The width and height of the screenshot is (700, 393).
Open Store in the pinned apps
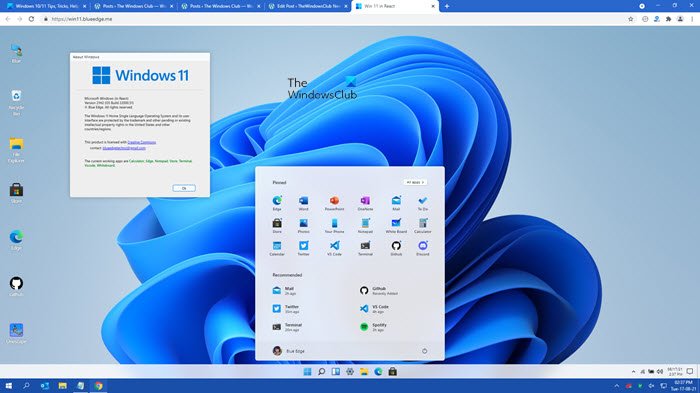tap(277, 225)
